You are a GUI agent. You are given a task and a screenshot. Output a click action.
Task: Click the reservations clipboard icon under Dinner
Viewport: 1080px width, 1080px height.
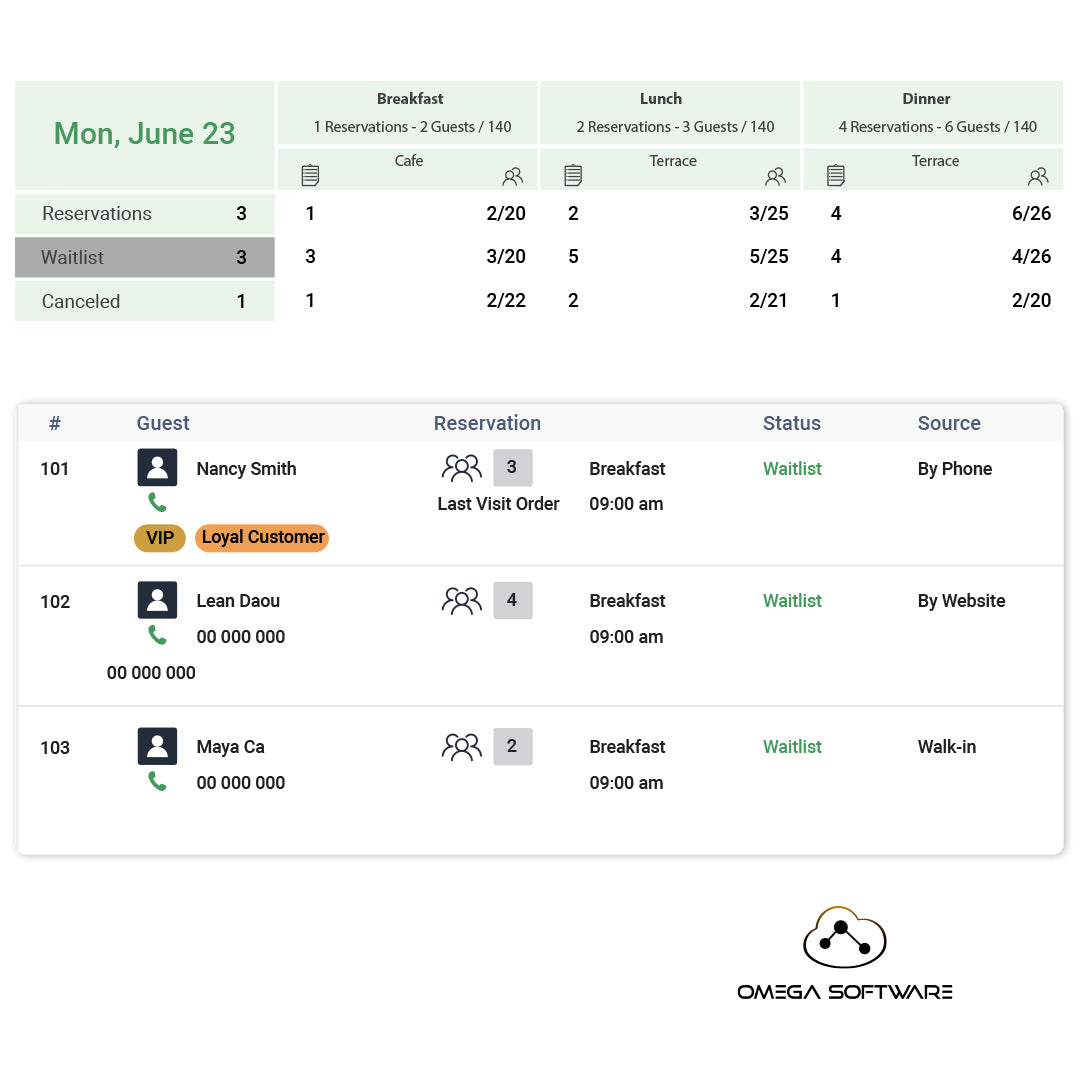836,176
